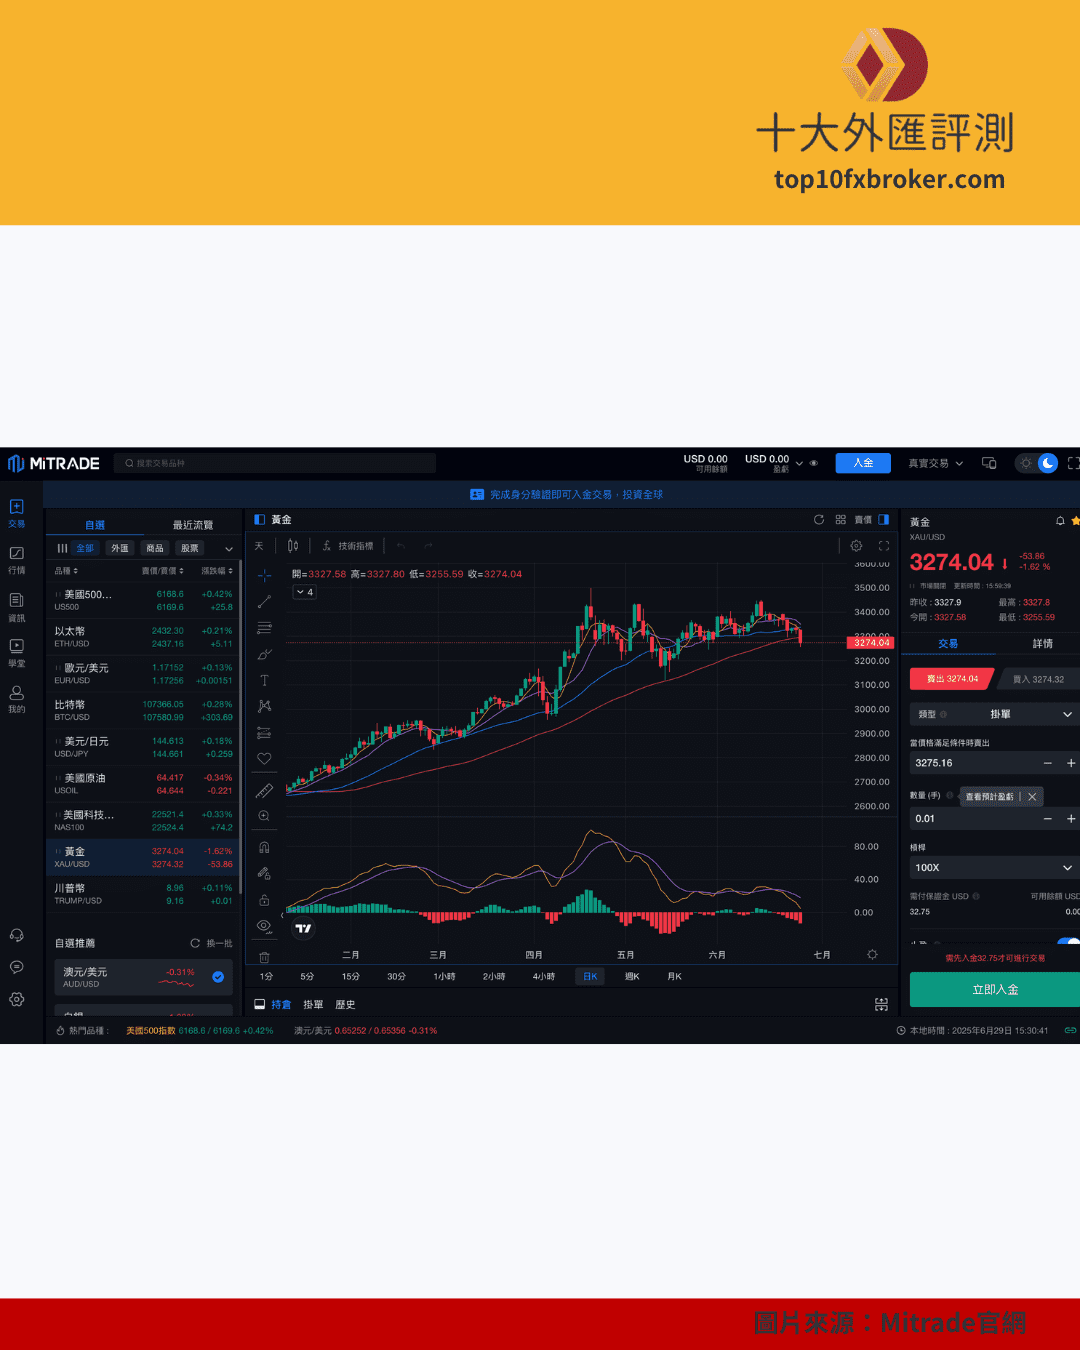Open the 真實交易 account dropdown

[935, 464]
